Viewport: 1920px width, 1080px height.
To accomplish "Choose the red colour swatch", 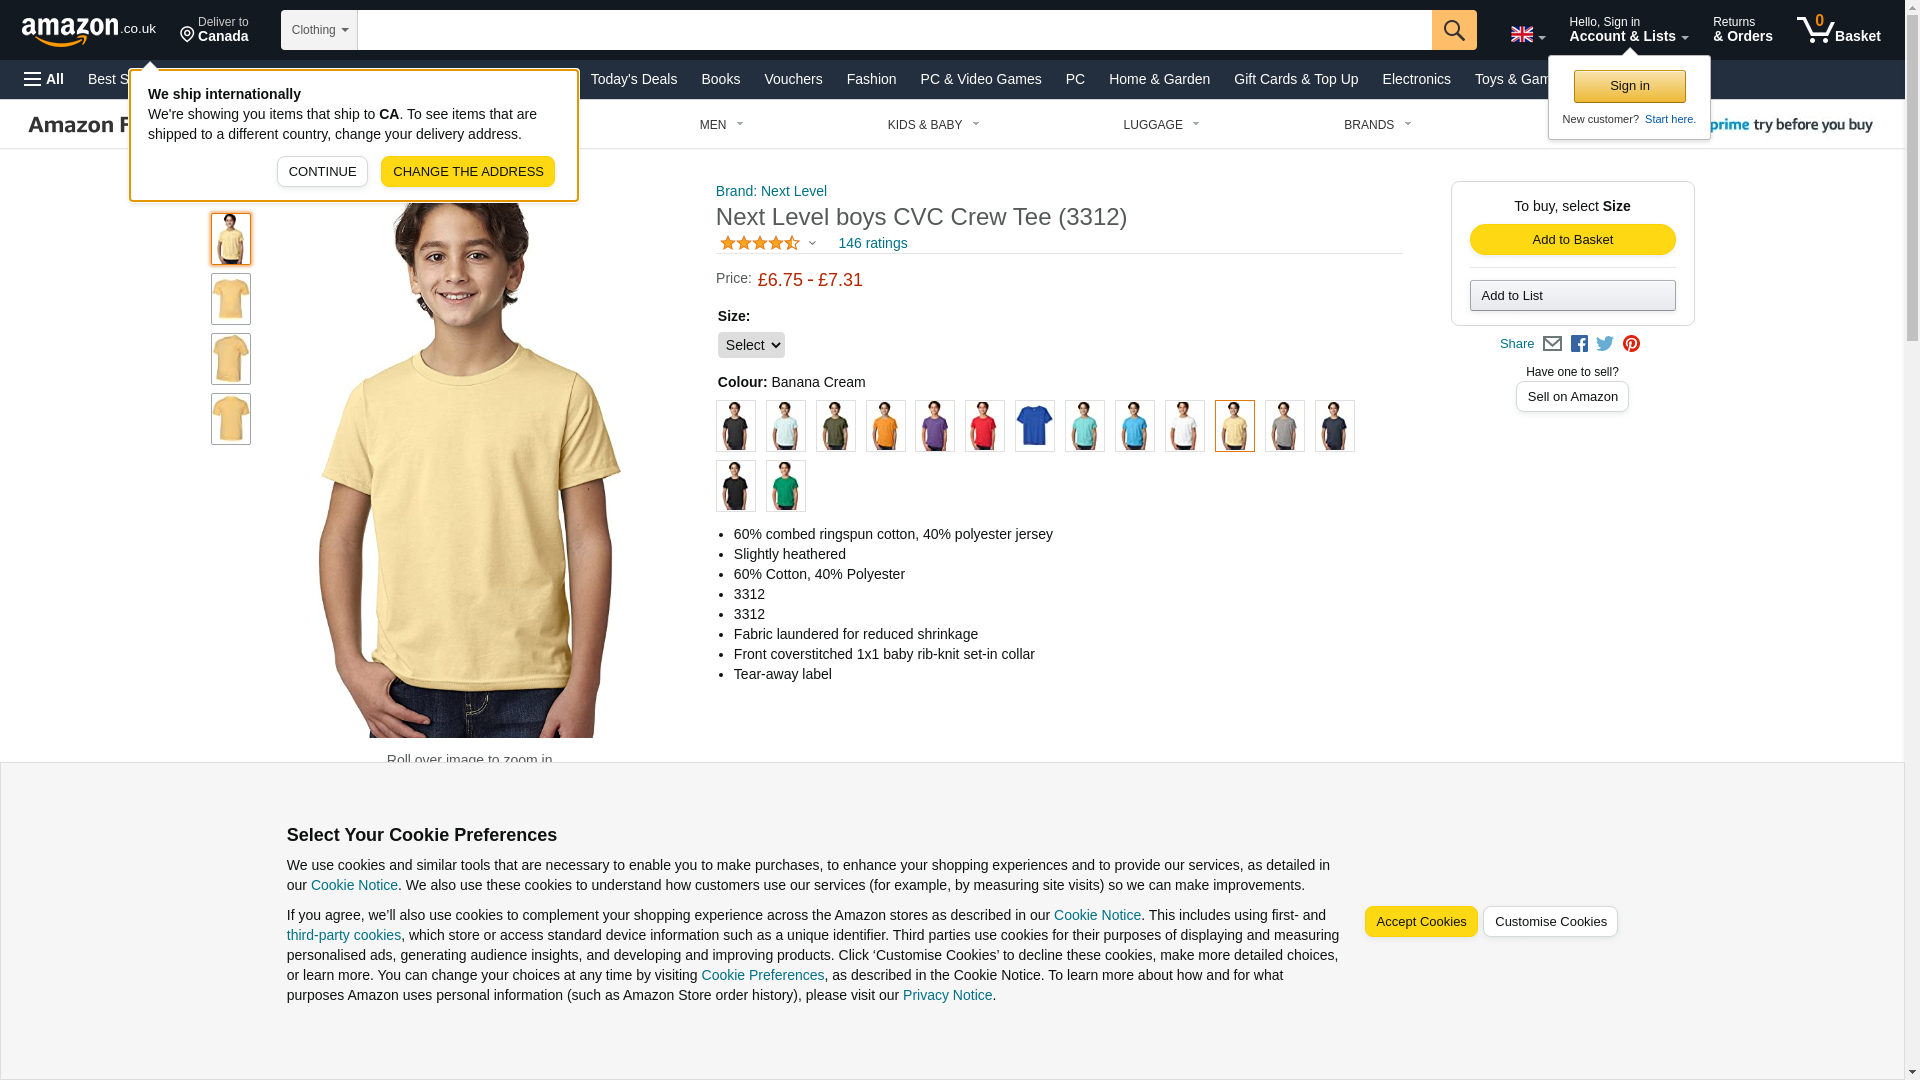I will click(984, 426).
